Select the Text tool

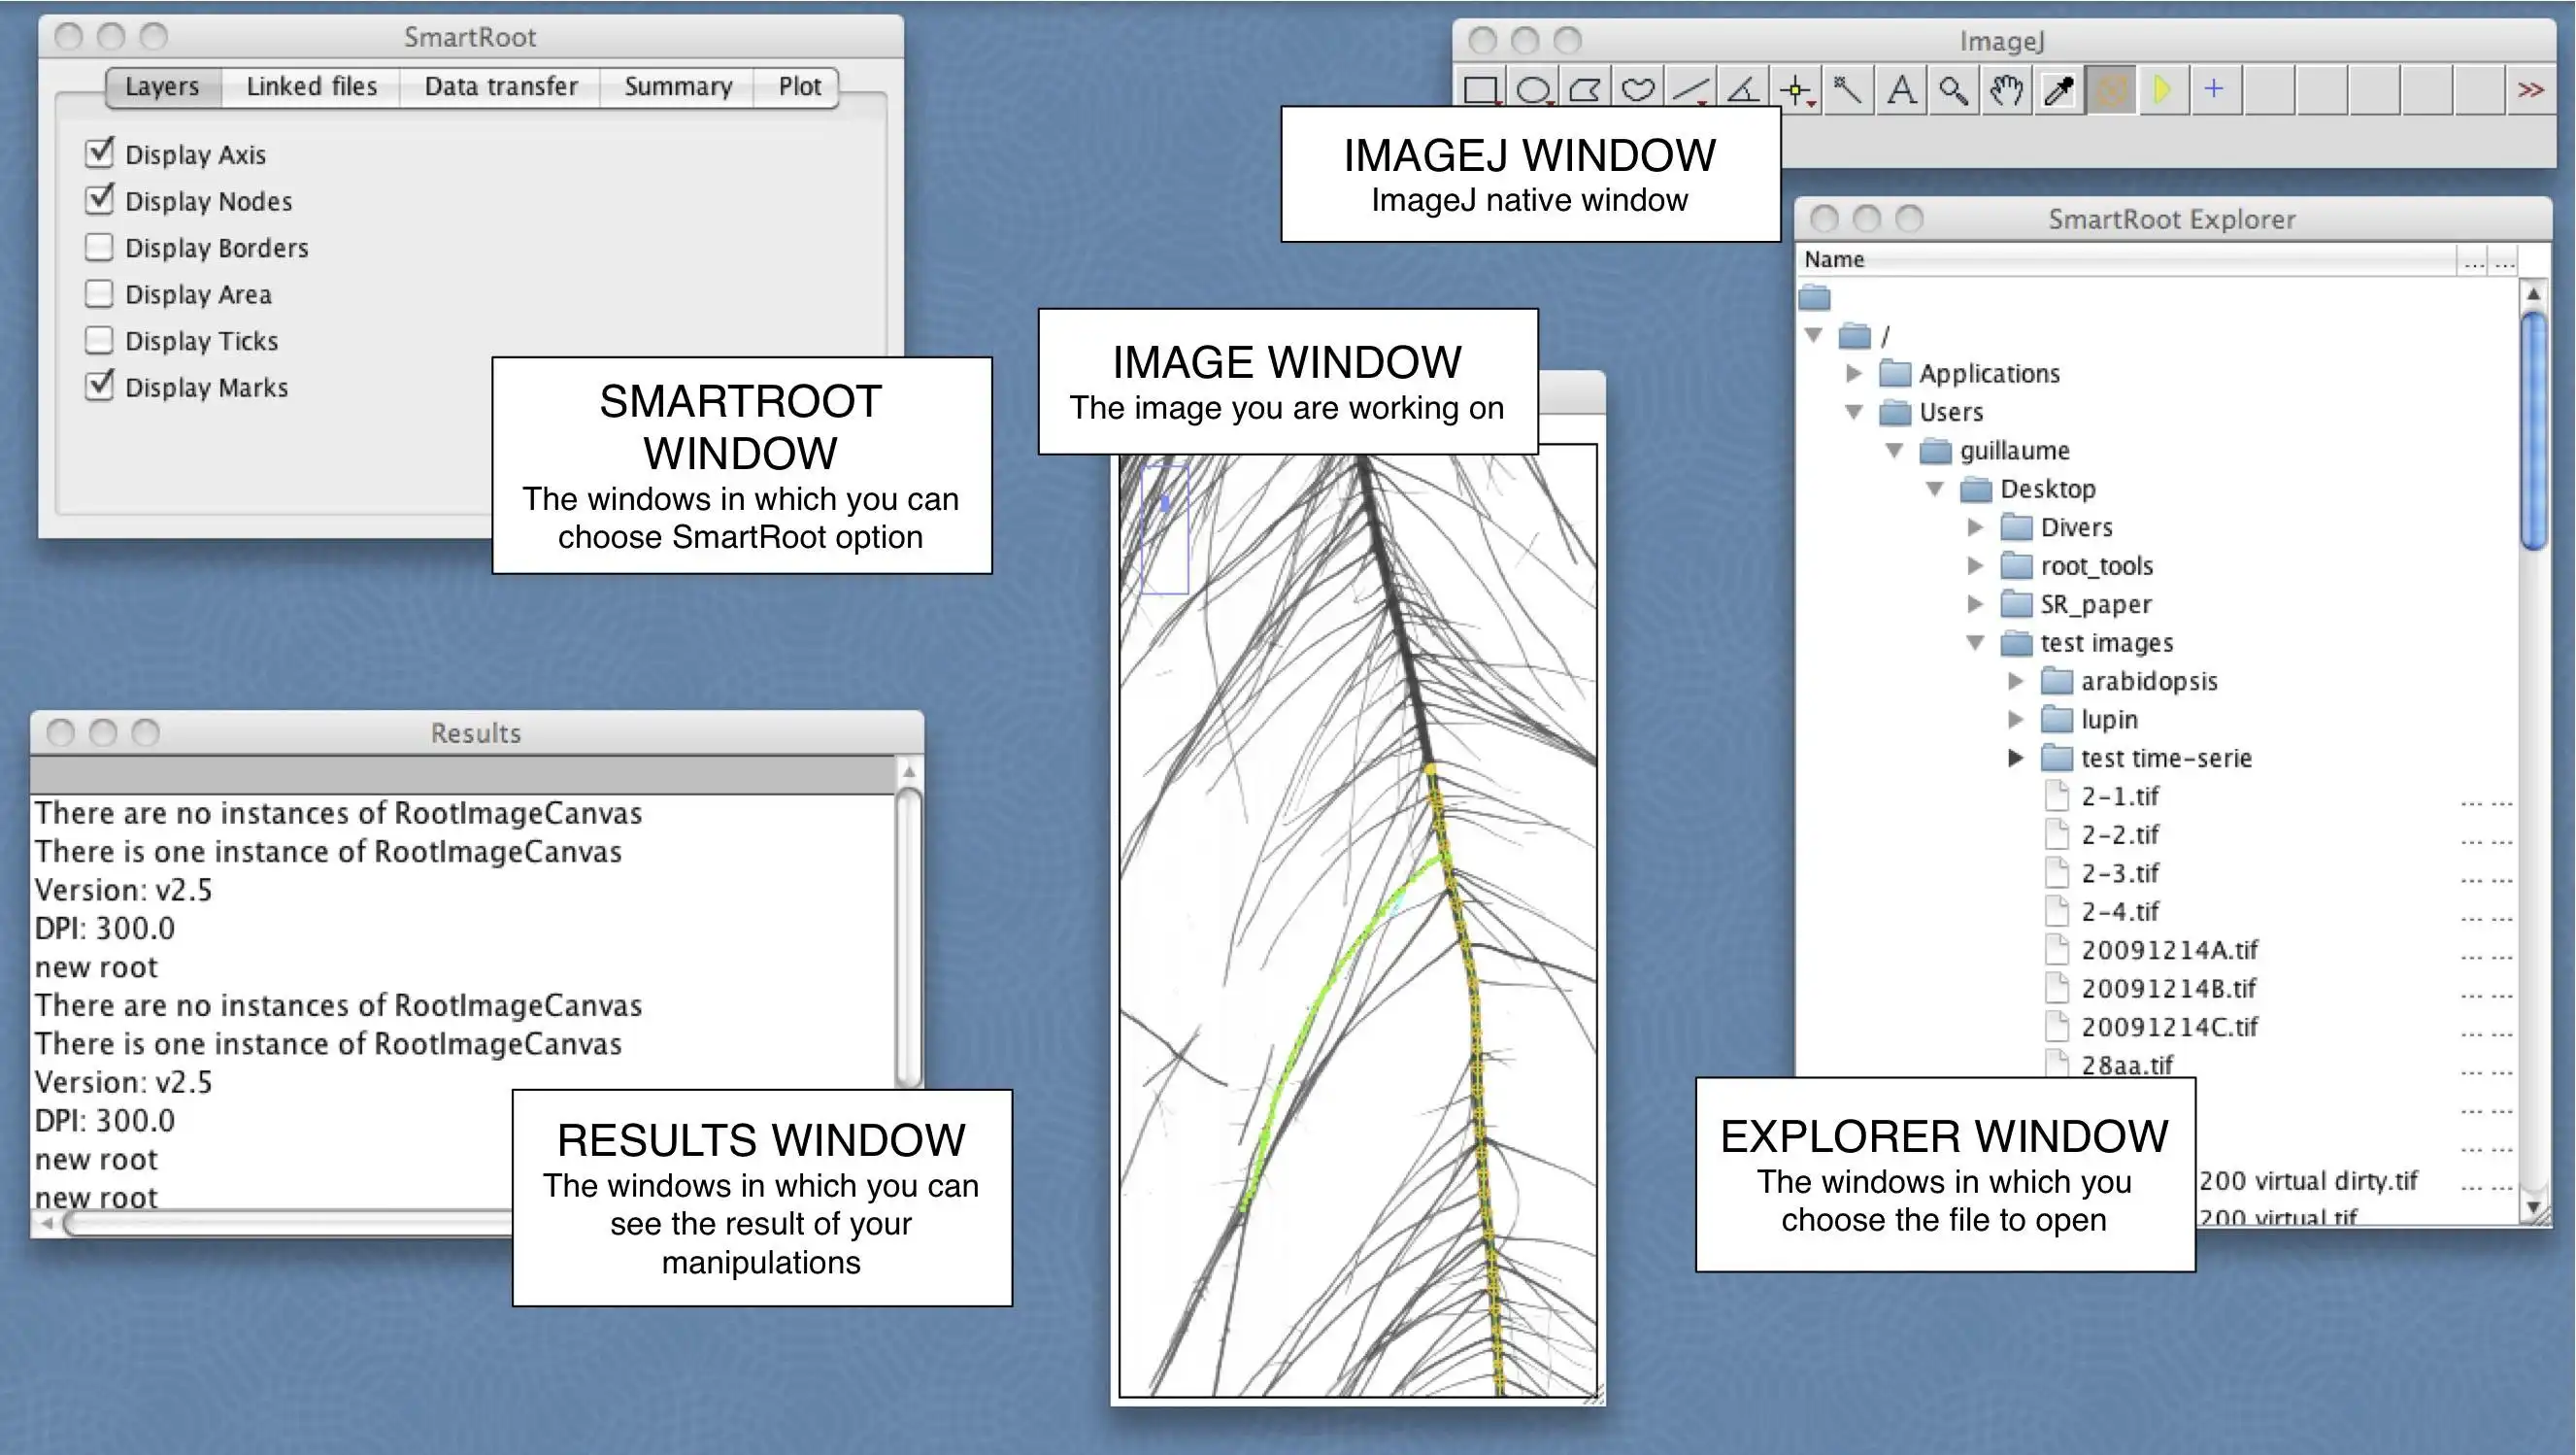1901,90
